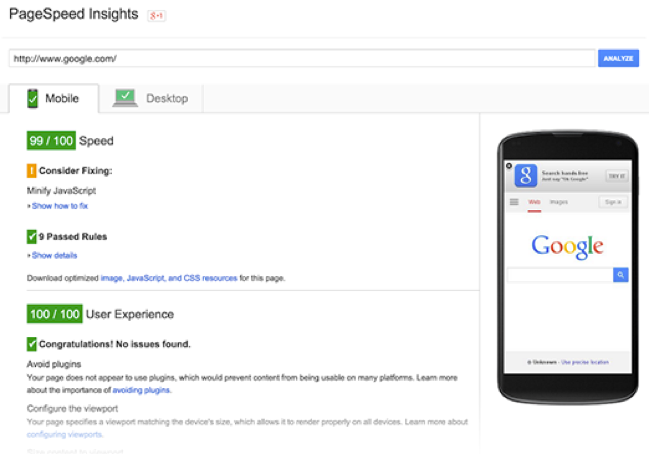Viewport: 649px width, 454px height.
Task: Expand Show how to fix
Action: pyautogui.click(x=60, y=206)
